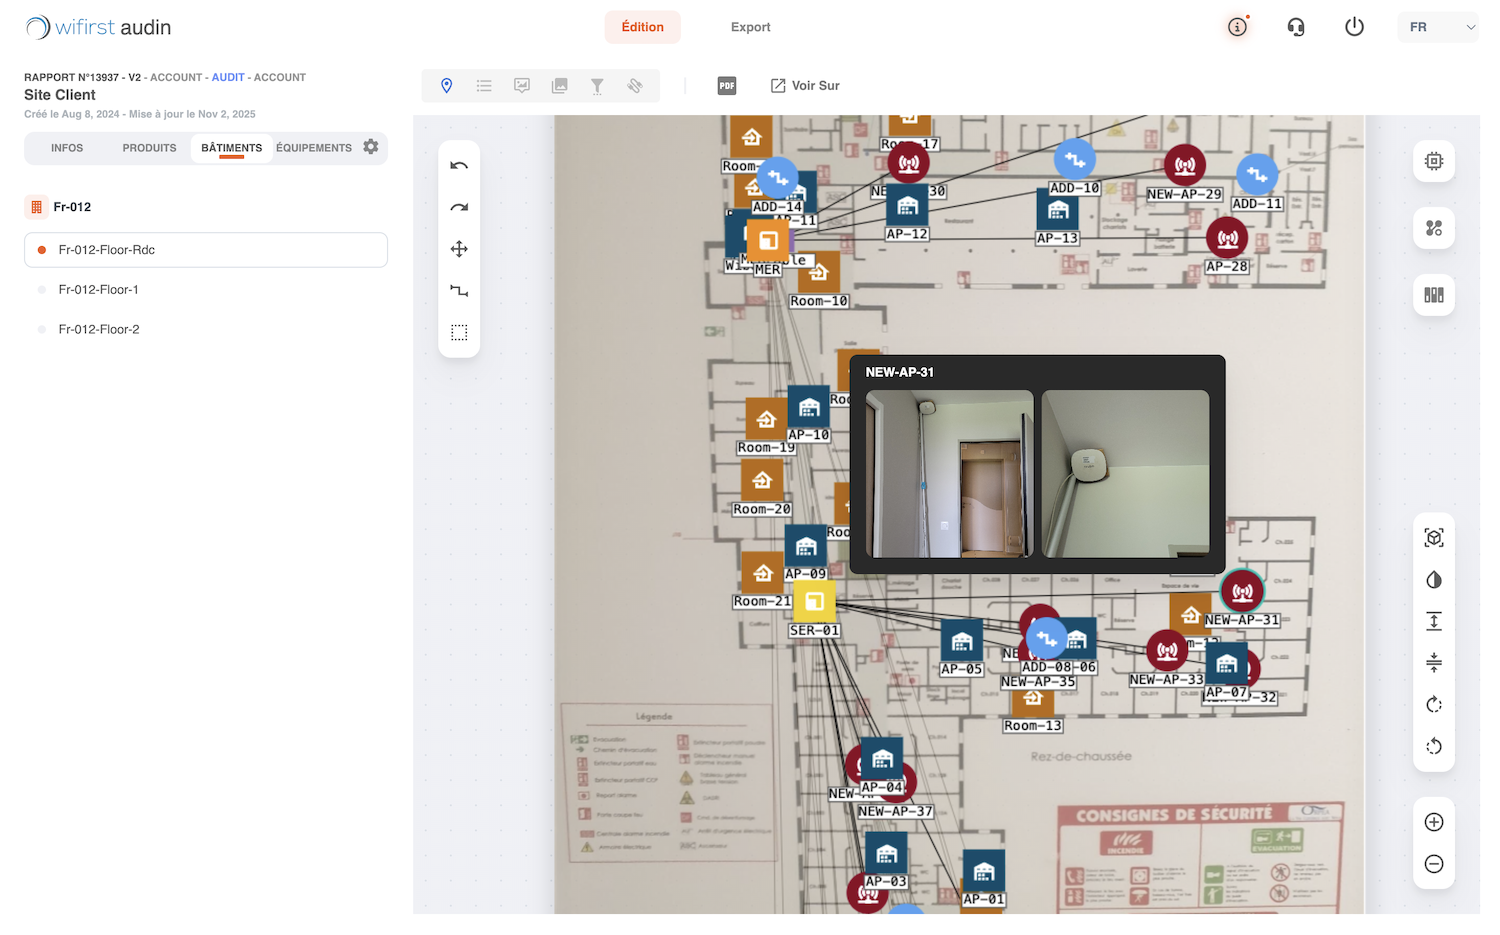Toggle the contrast half-circle icon
The image size is (1500, 935).
coord(1434,580)
